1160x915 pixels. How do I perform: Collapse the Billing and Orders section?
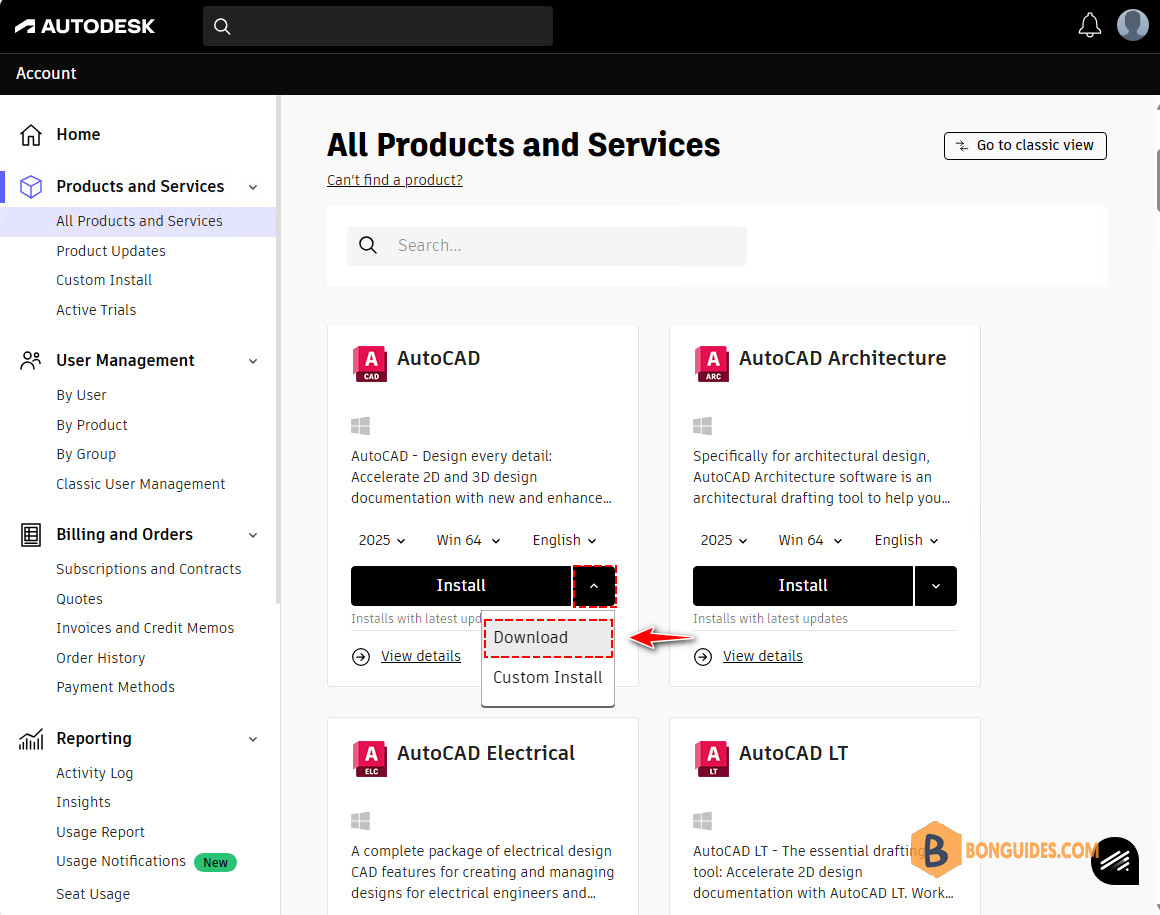[x=253, y=535]
